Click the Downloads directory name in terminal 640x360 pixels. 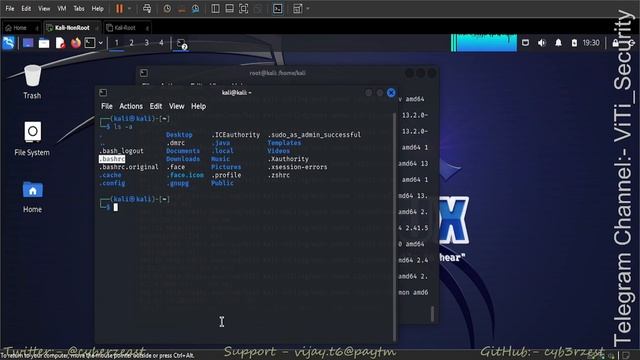coord(183,159)
